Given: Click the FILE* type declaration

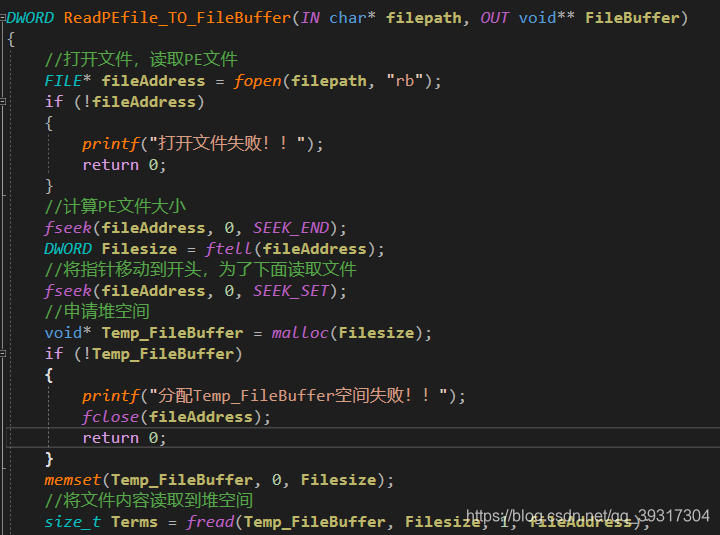Looking at the screenshot, I should [68, 81].
